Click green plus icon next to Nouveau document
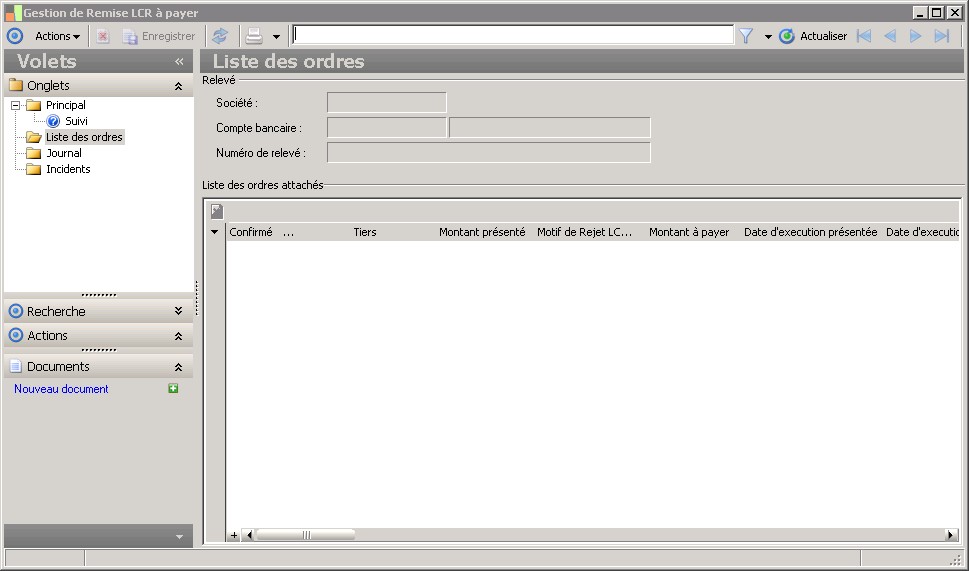Viewport: 969px width, 571px height. [x=173, y=388]
